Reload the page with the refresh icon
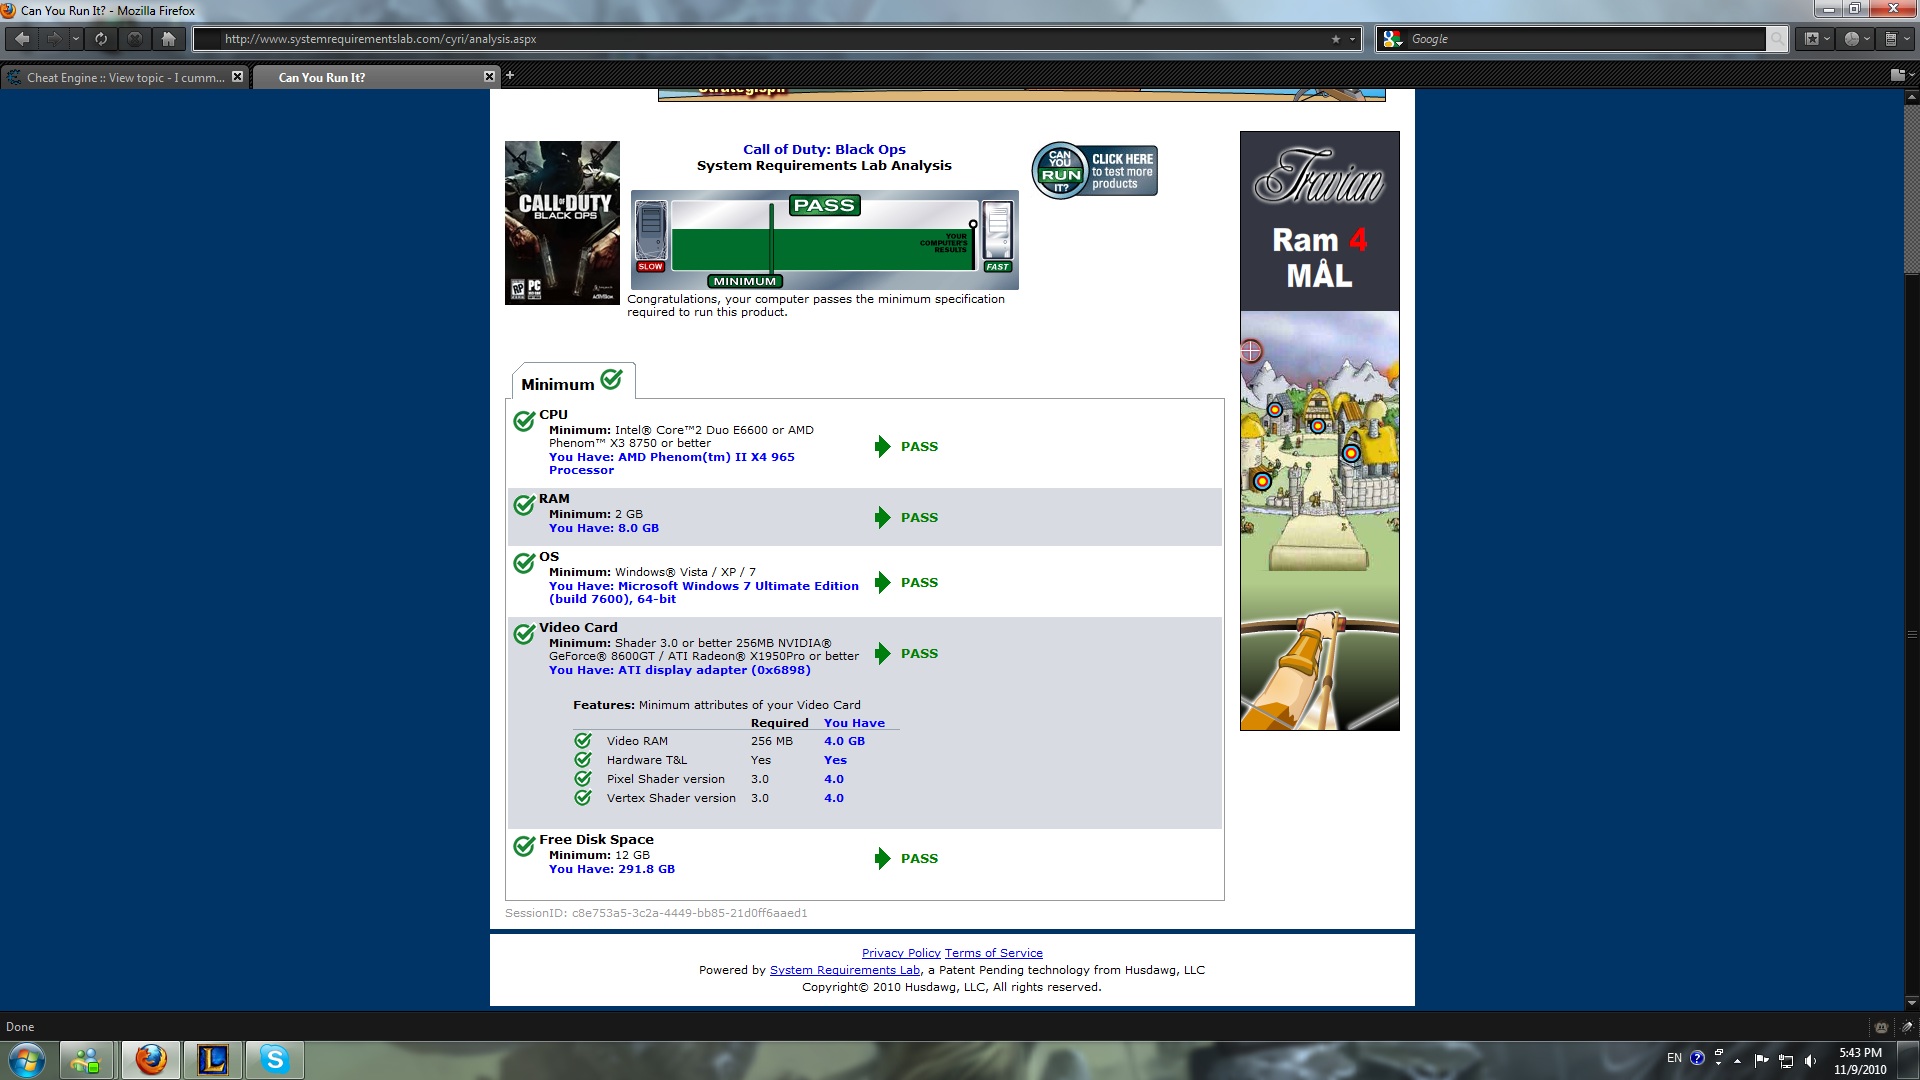Screen dimensions: 1920x1080 [101, 39]
